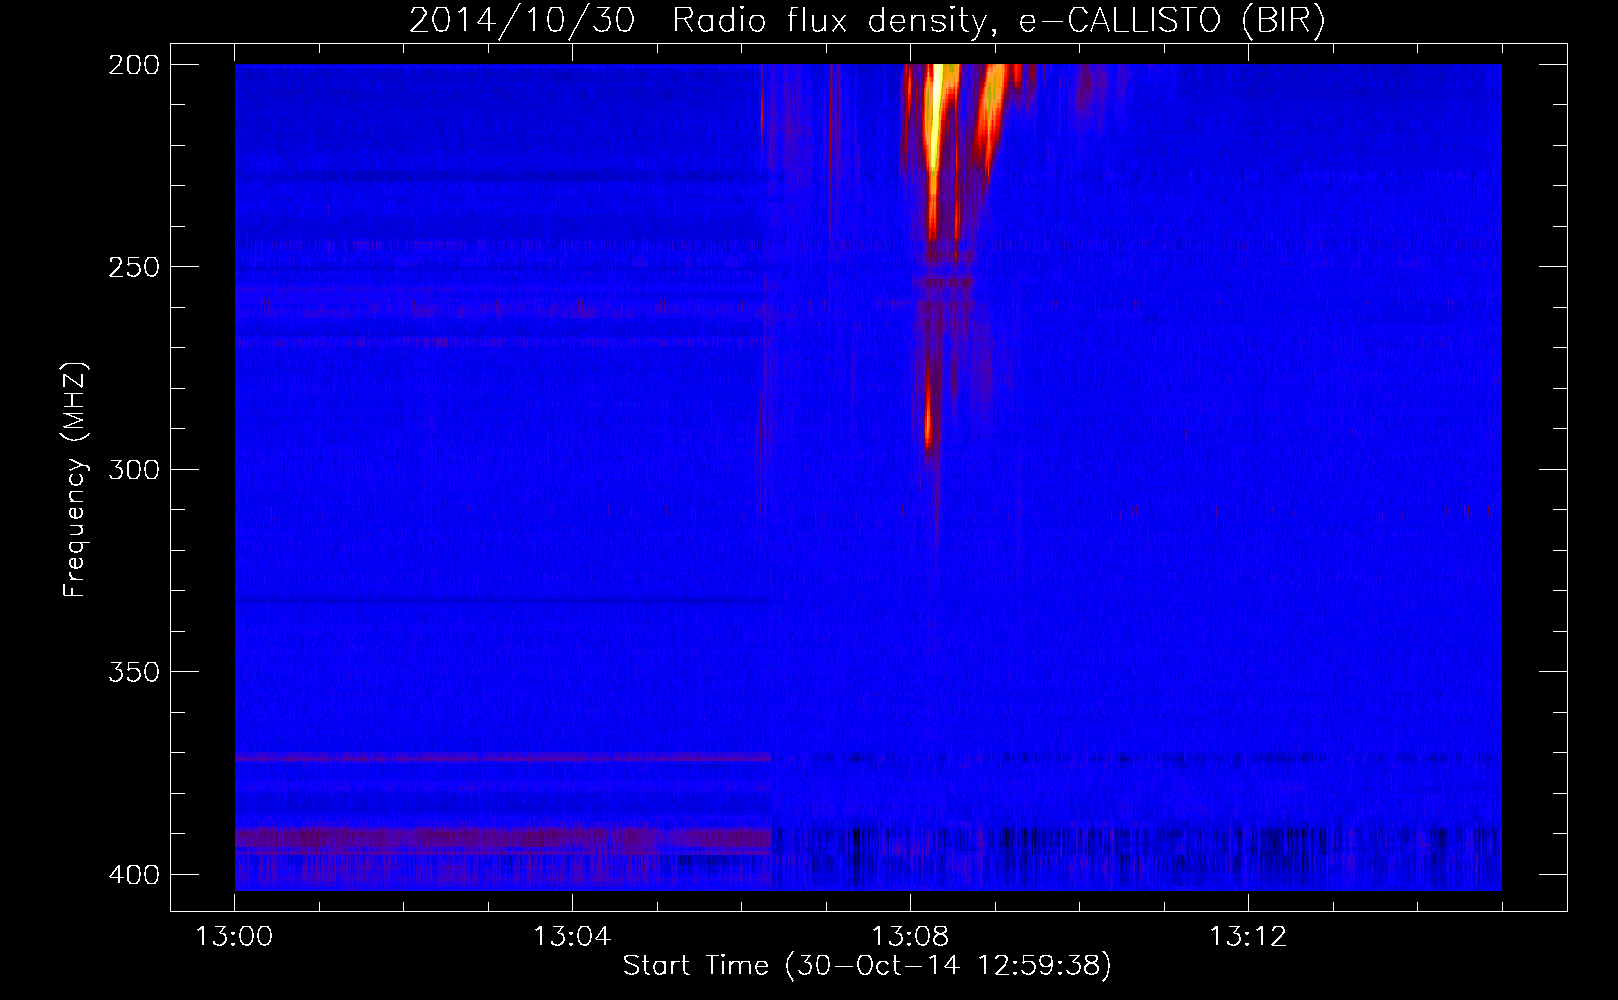Click the "Start Time (30-Oct-14 12:59:38)" label

point(867,965)
